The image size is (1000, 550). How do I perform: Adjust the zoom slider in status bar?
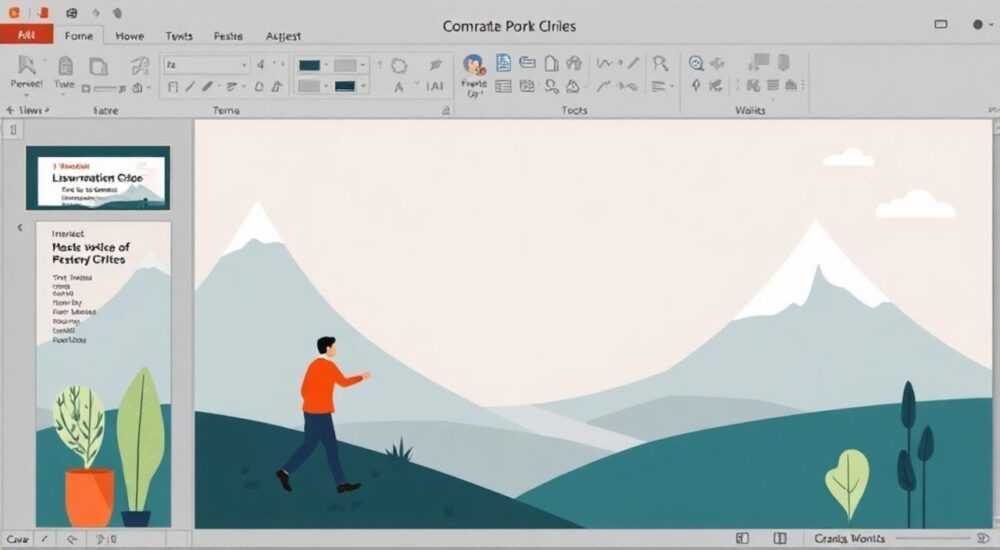coord(935,539)
